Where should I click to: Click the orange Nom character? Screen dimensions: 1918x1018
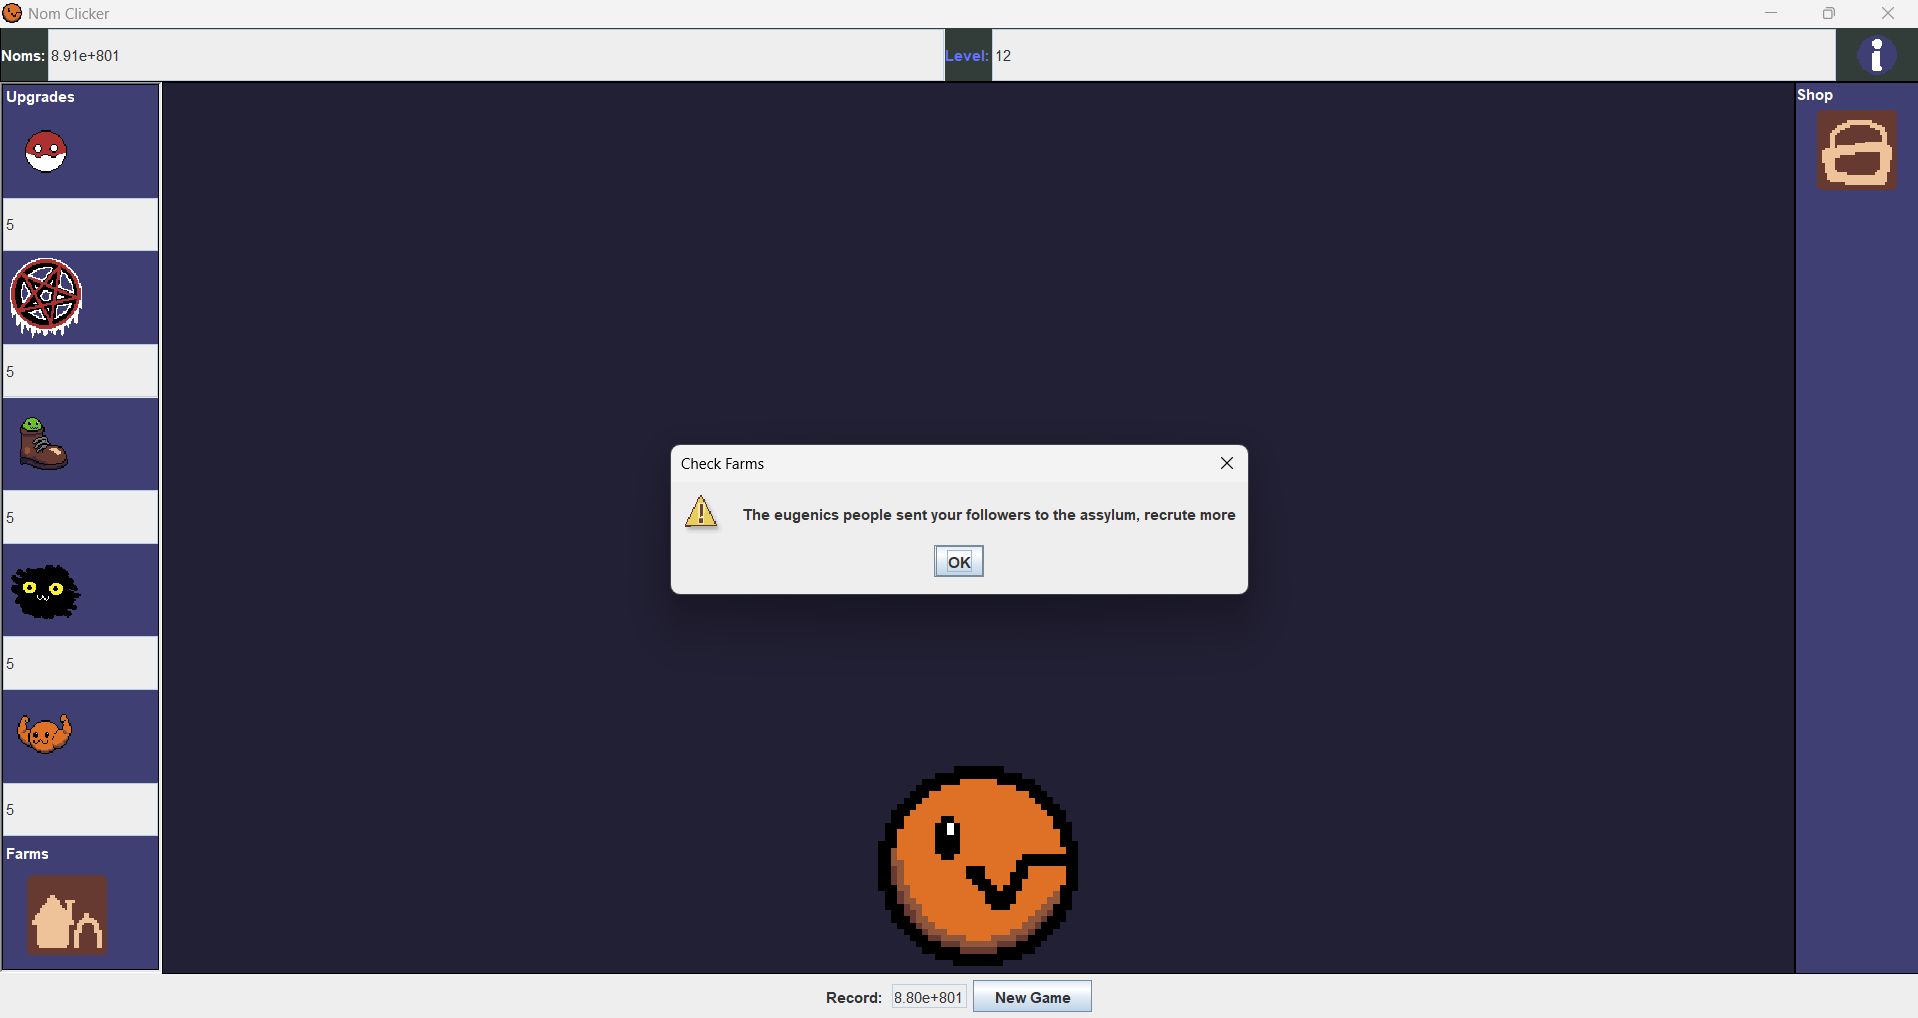(x=977, y=865)
